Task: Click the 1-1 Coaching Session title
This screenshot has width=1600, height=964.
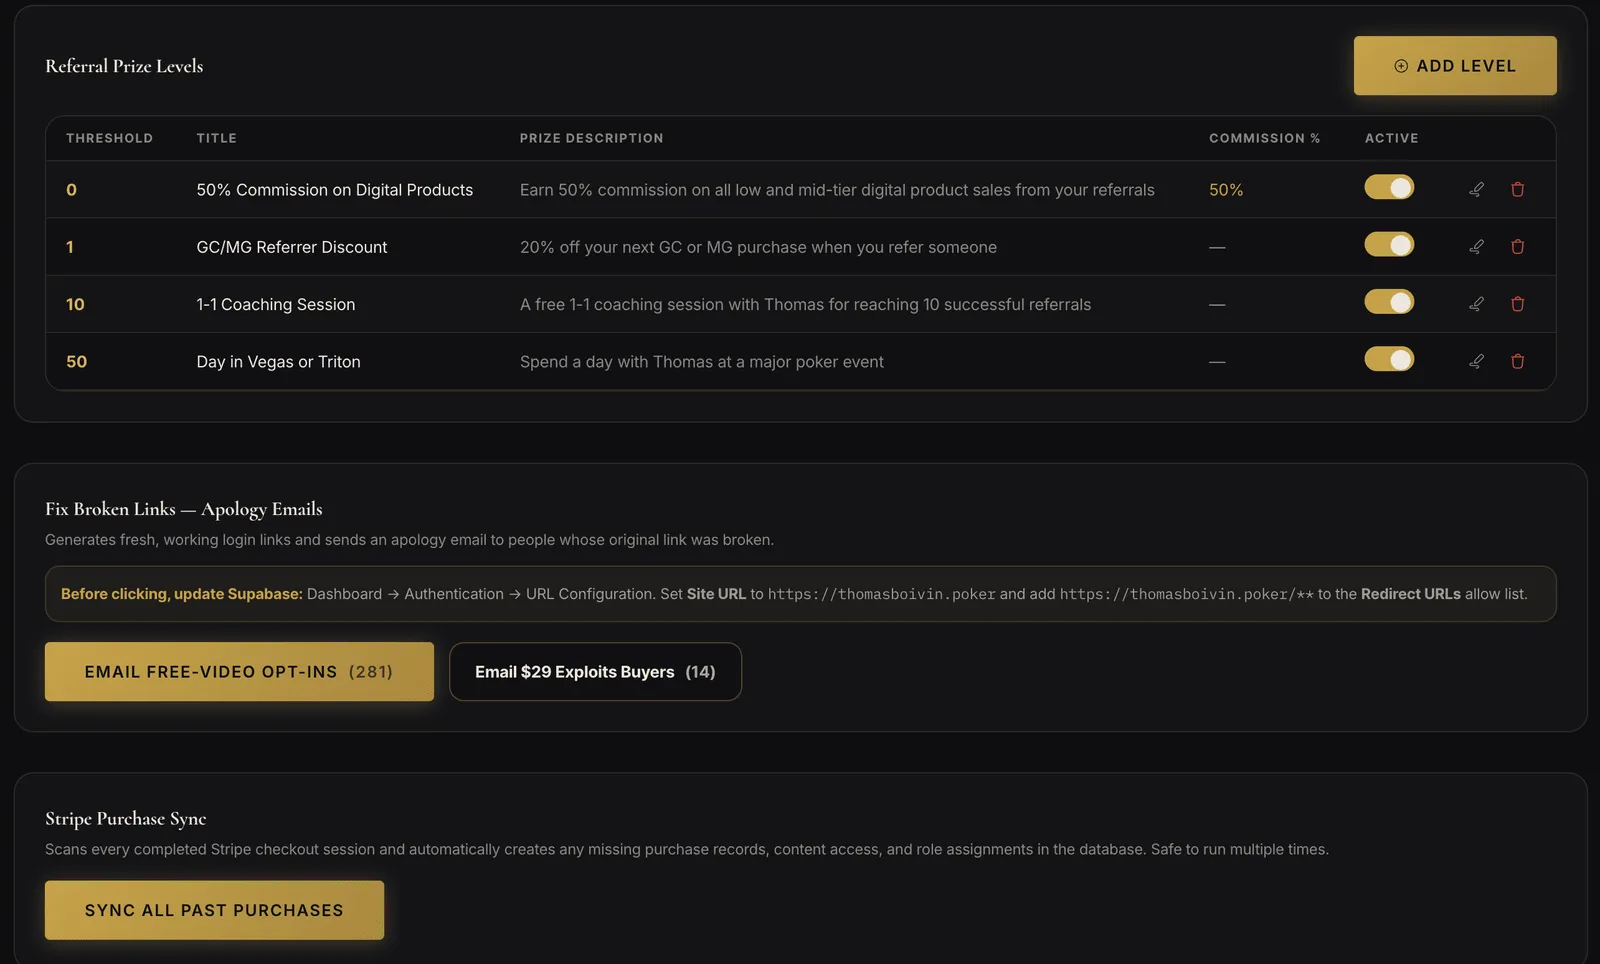Action: pyautogui.click(x=276, y=304)
